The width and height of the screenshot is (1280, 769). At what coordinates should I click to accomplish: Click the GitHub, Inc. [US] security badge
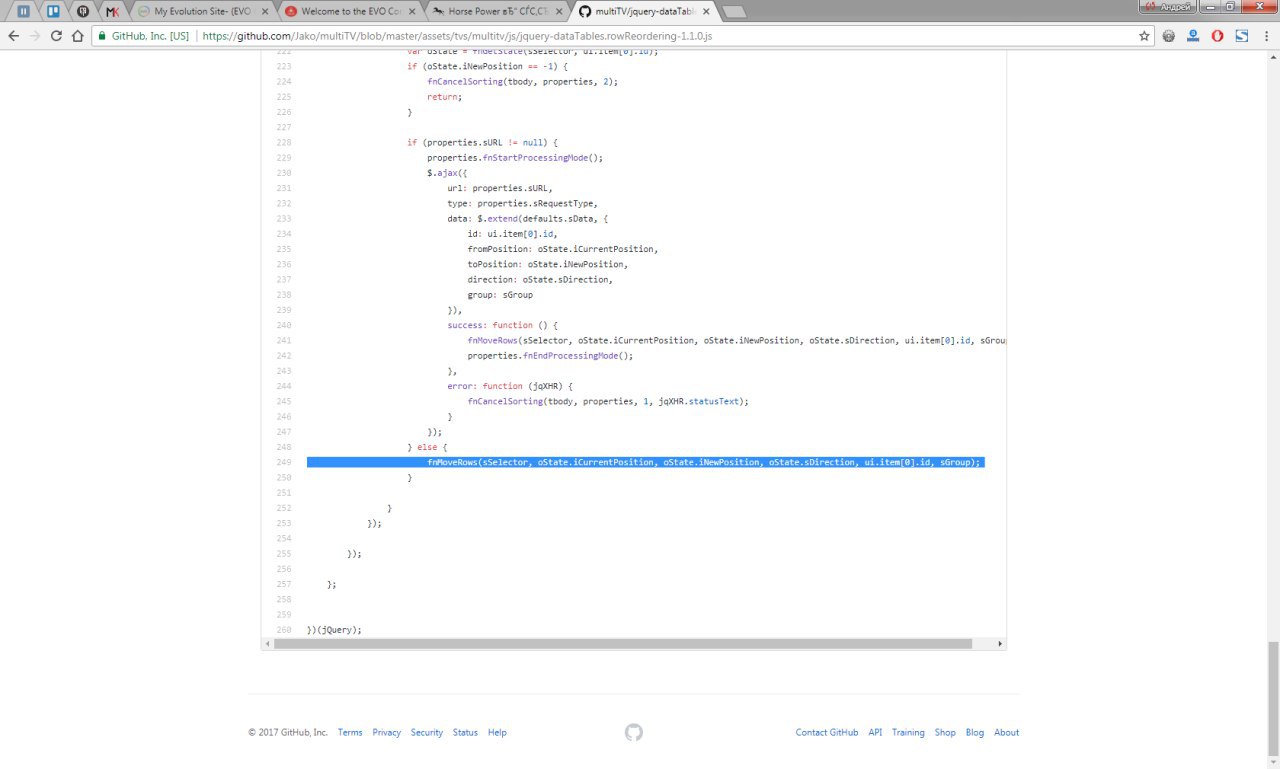(142, 36)
